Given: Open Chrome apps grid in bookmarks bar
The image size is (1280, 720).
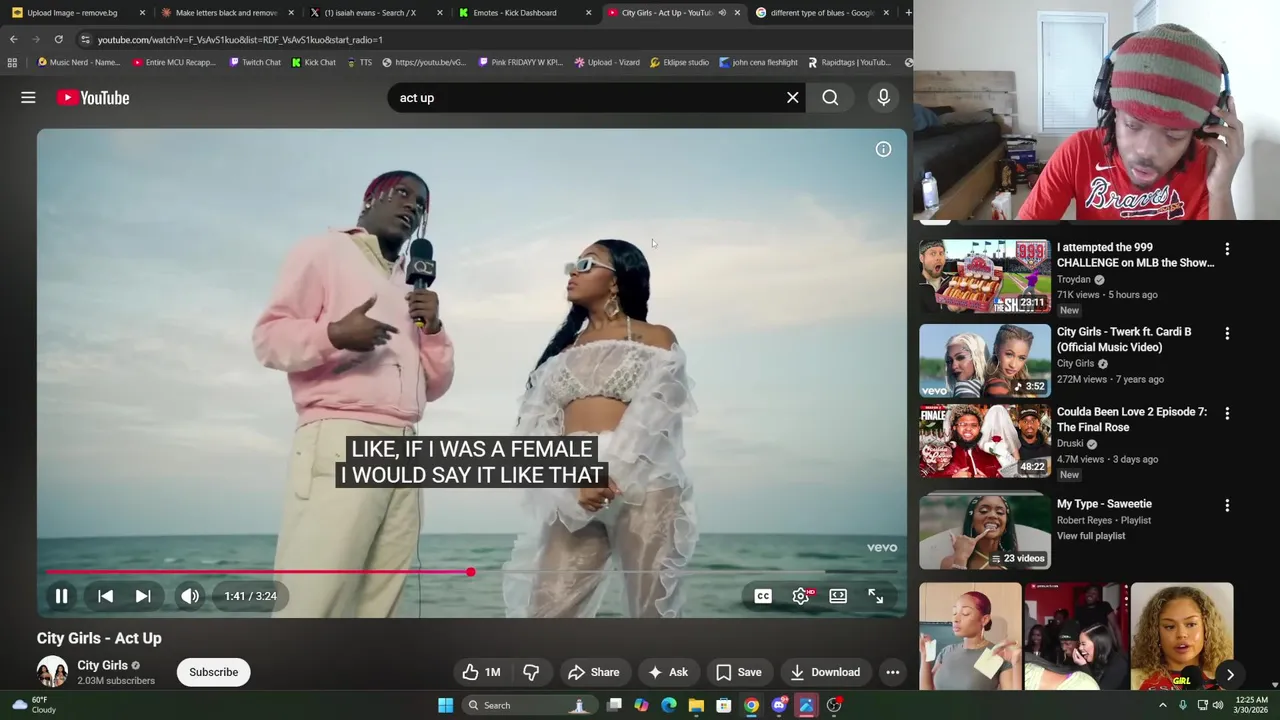Looking at the screenshot, I should pyautogui.click(x=12, y=62).
